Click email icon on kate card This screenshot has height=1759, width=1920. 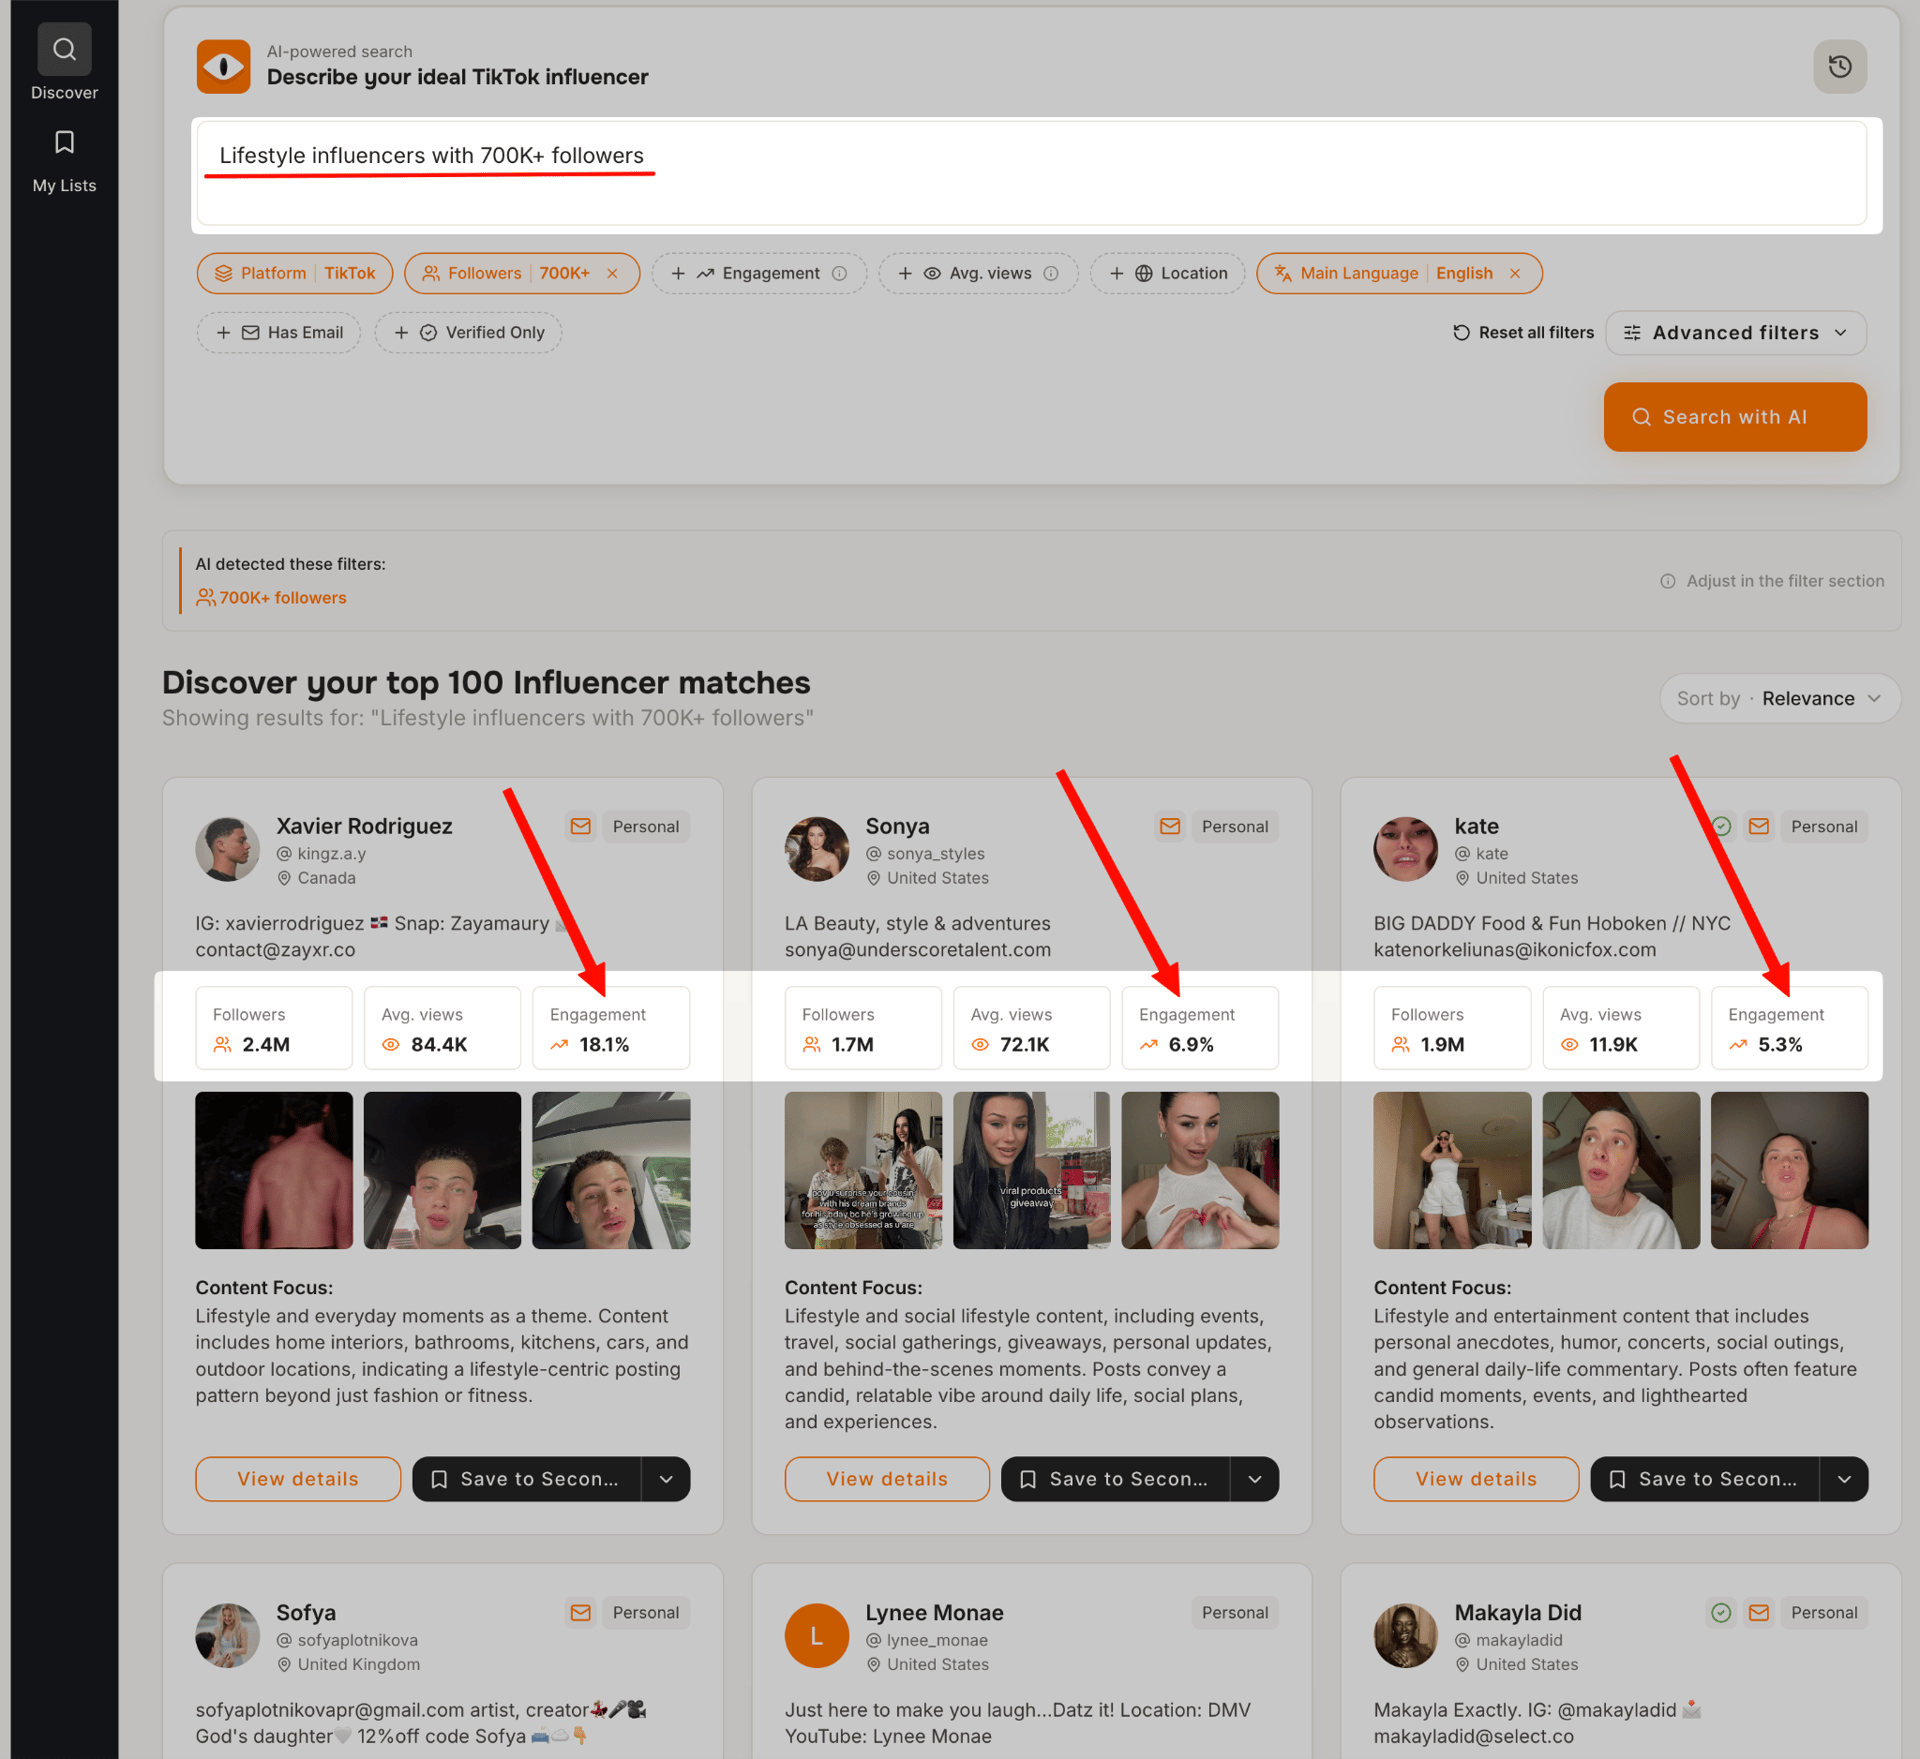(1758, 826)
